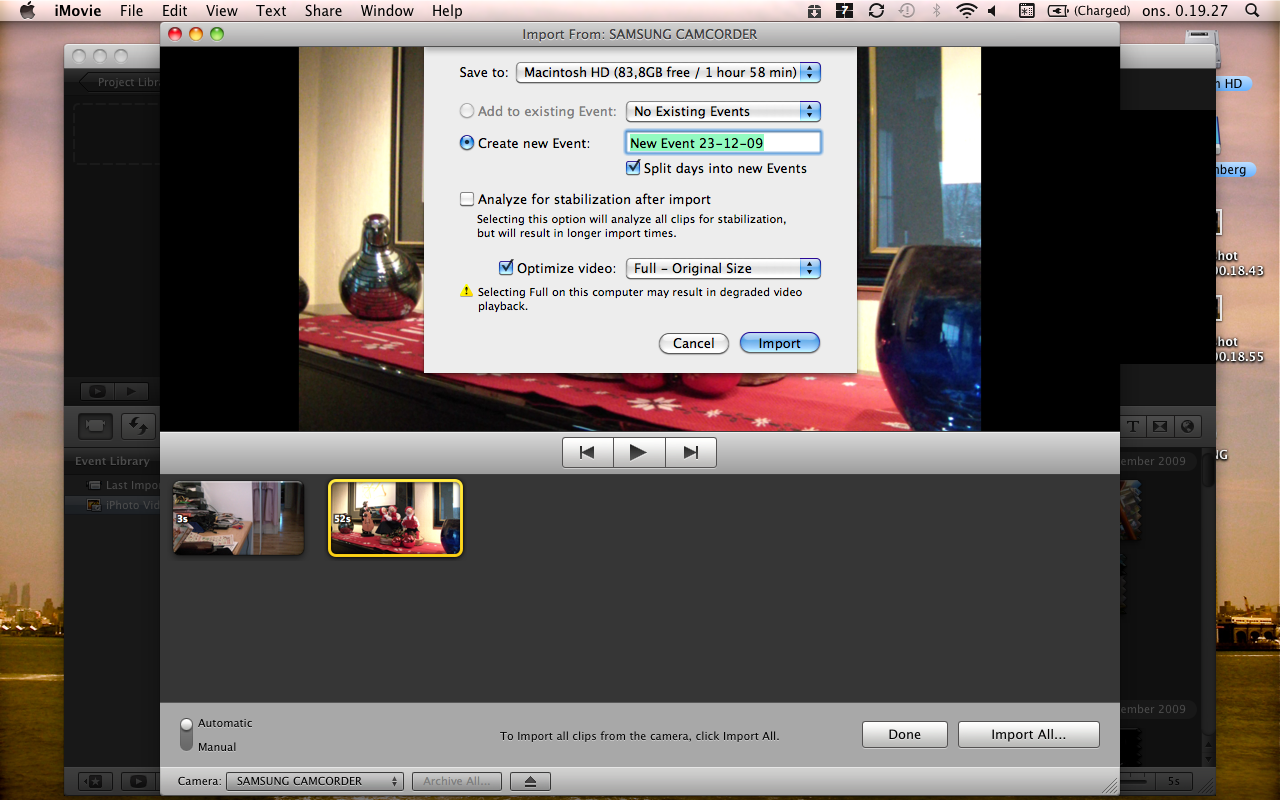This screenshot has width=1280, height=800.
Task: Click the sync arrows menu bar icon
Action: (x=876, y=11)
